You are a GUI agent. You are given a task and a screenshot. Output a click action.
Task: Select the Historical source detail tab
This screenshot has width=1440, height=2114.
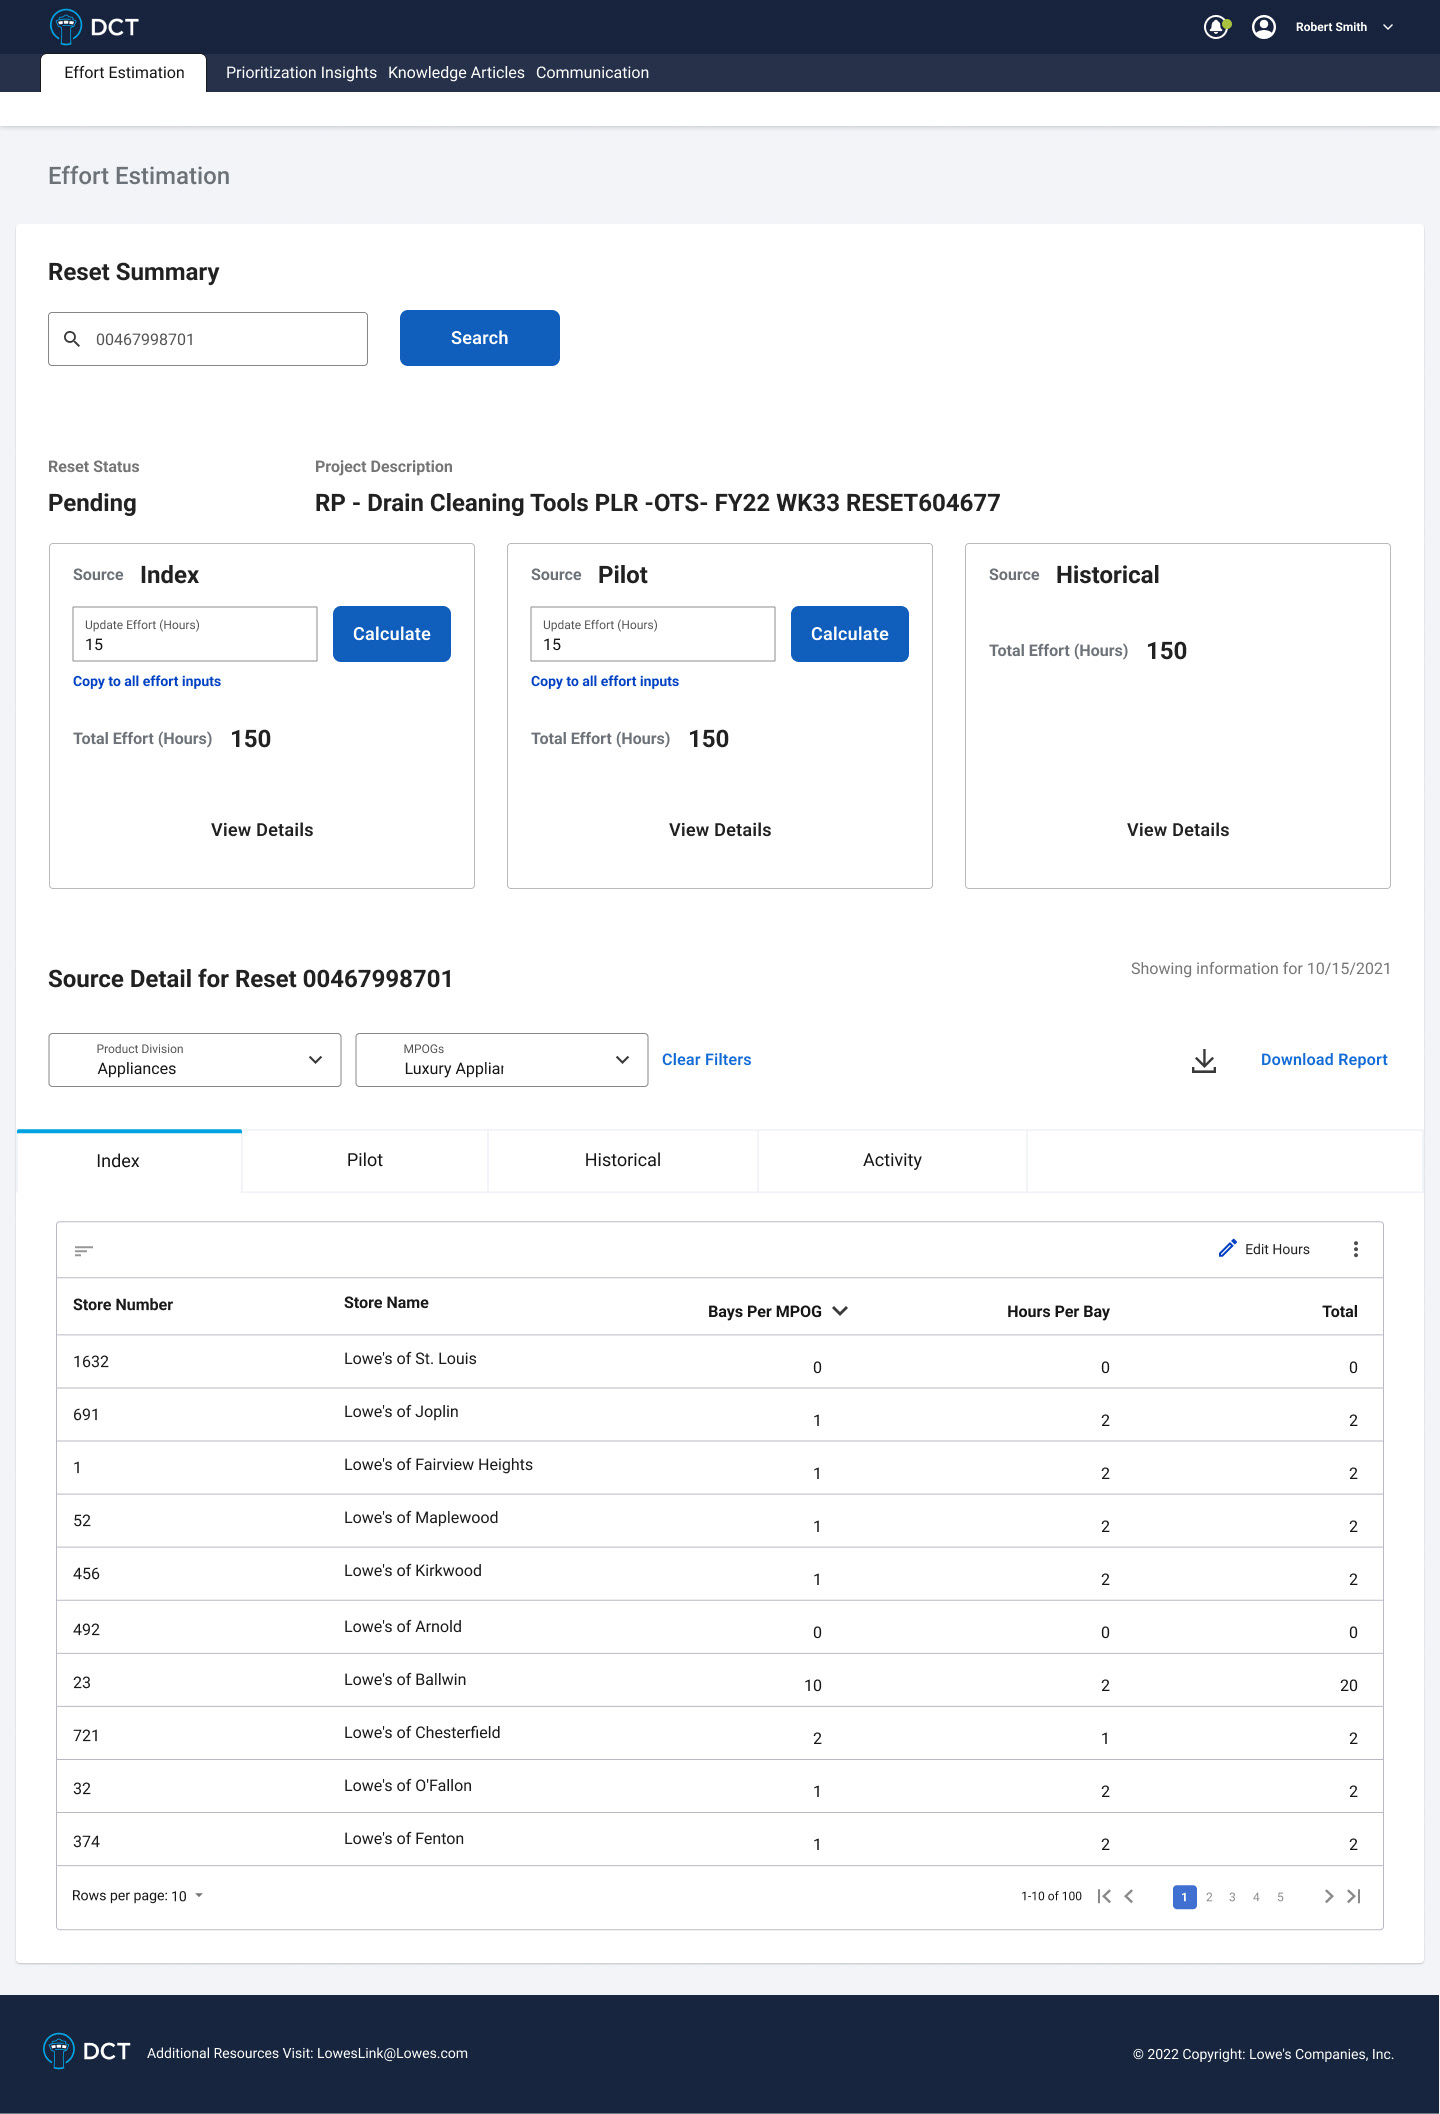622,1160
